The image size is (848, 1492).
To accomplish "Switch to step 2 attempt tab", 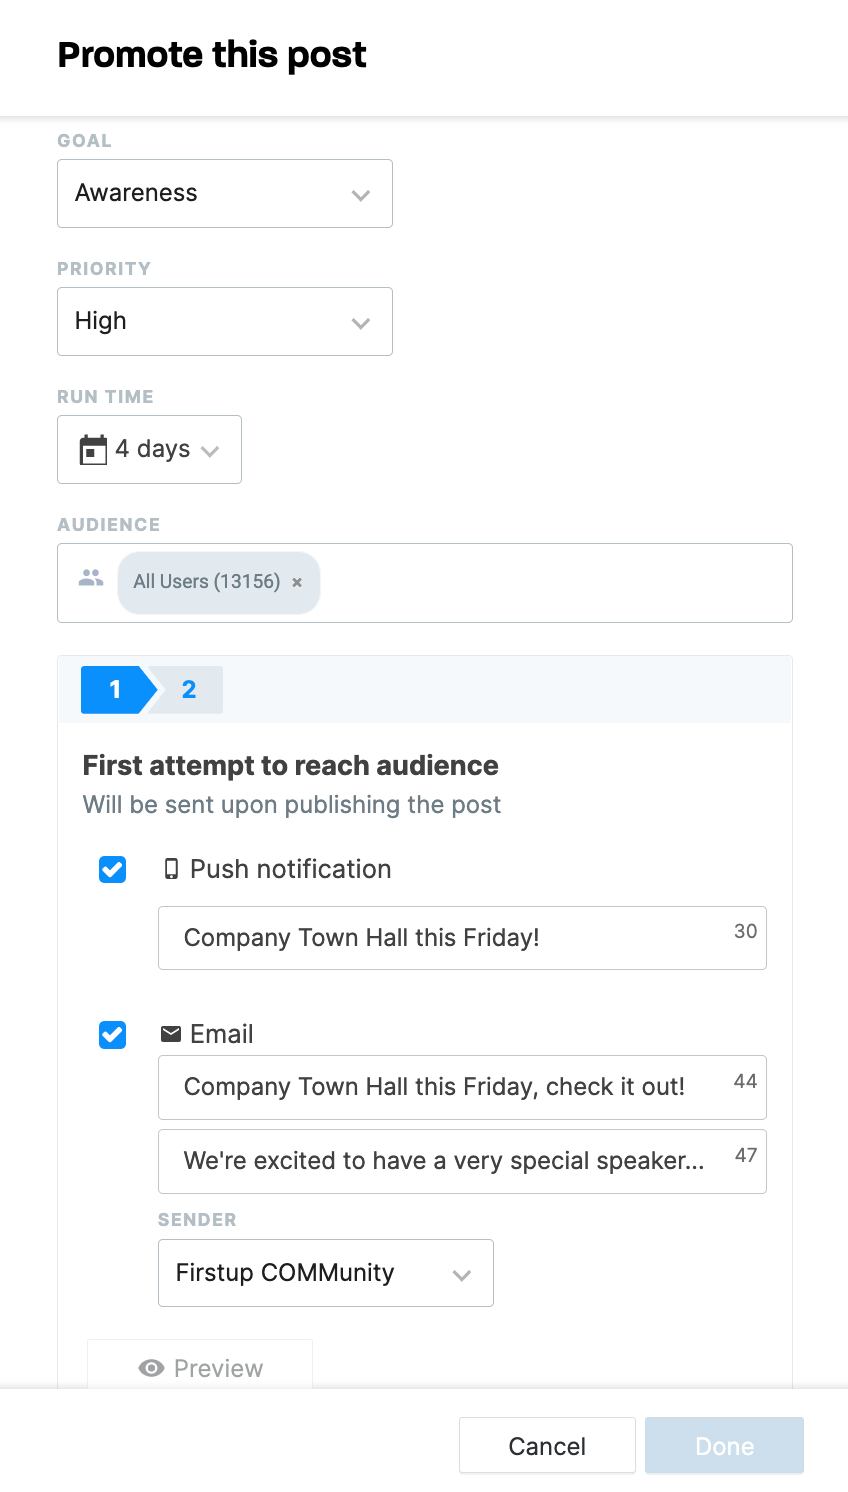I will click(189, 689).
